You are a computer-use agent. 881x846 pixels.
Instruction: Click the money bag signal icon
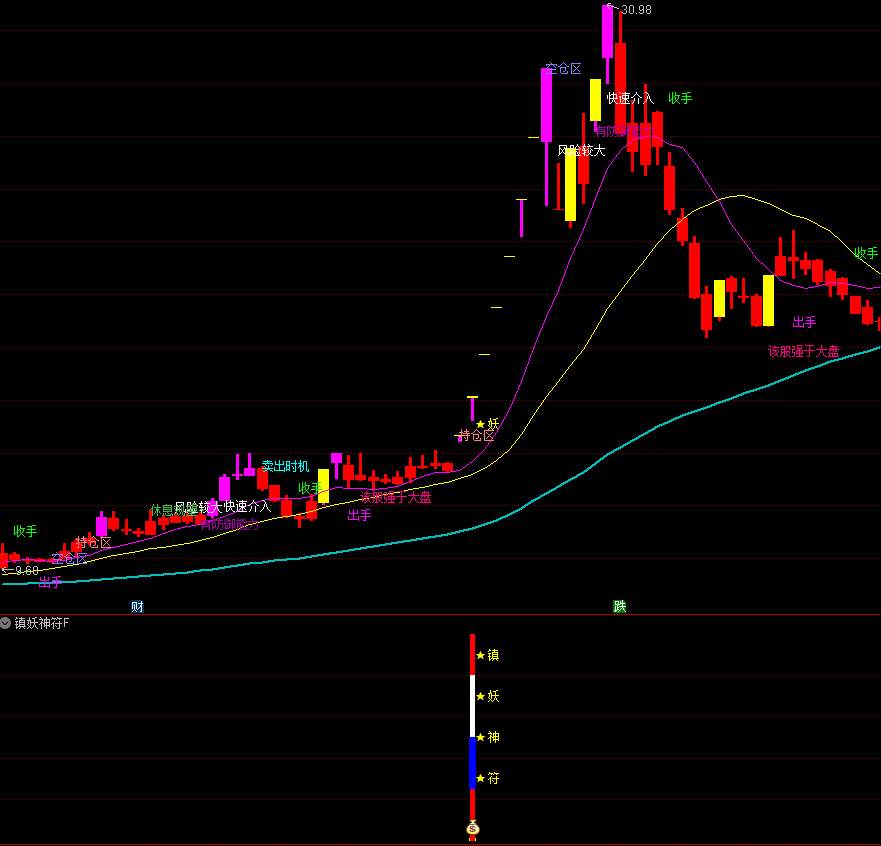(473, 829)
